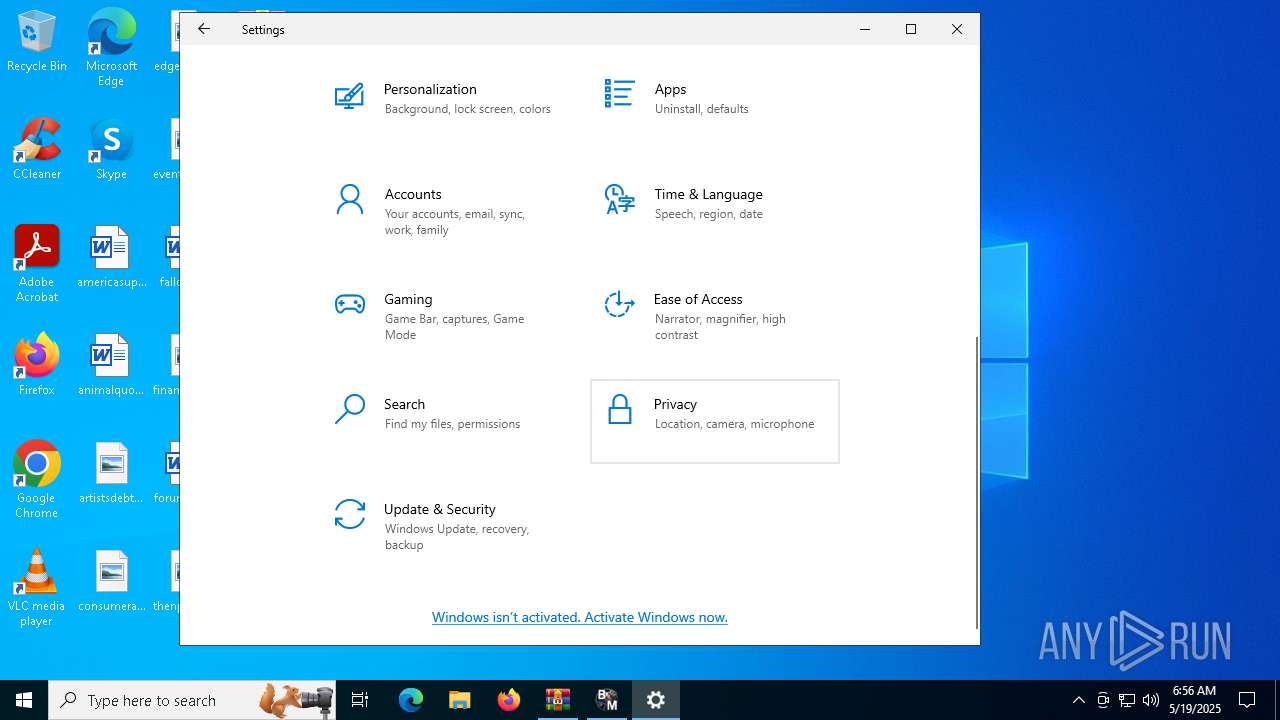
Task: Show hidden system tray icons
Action: pyautogui.click(x=1078, y=700)
